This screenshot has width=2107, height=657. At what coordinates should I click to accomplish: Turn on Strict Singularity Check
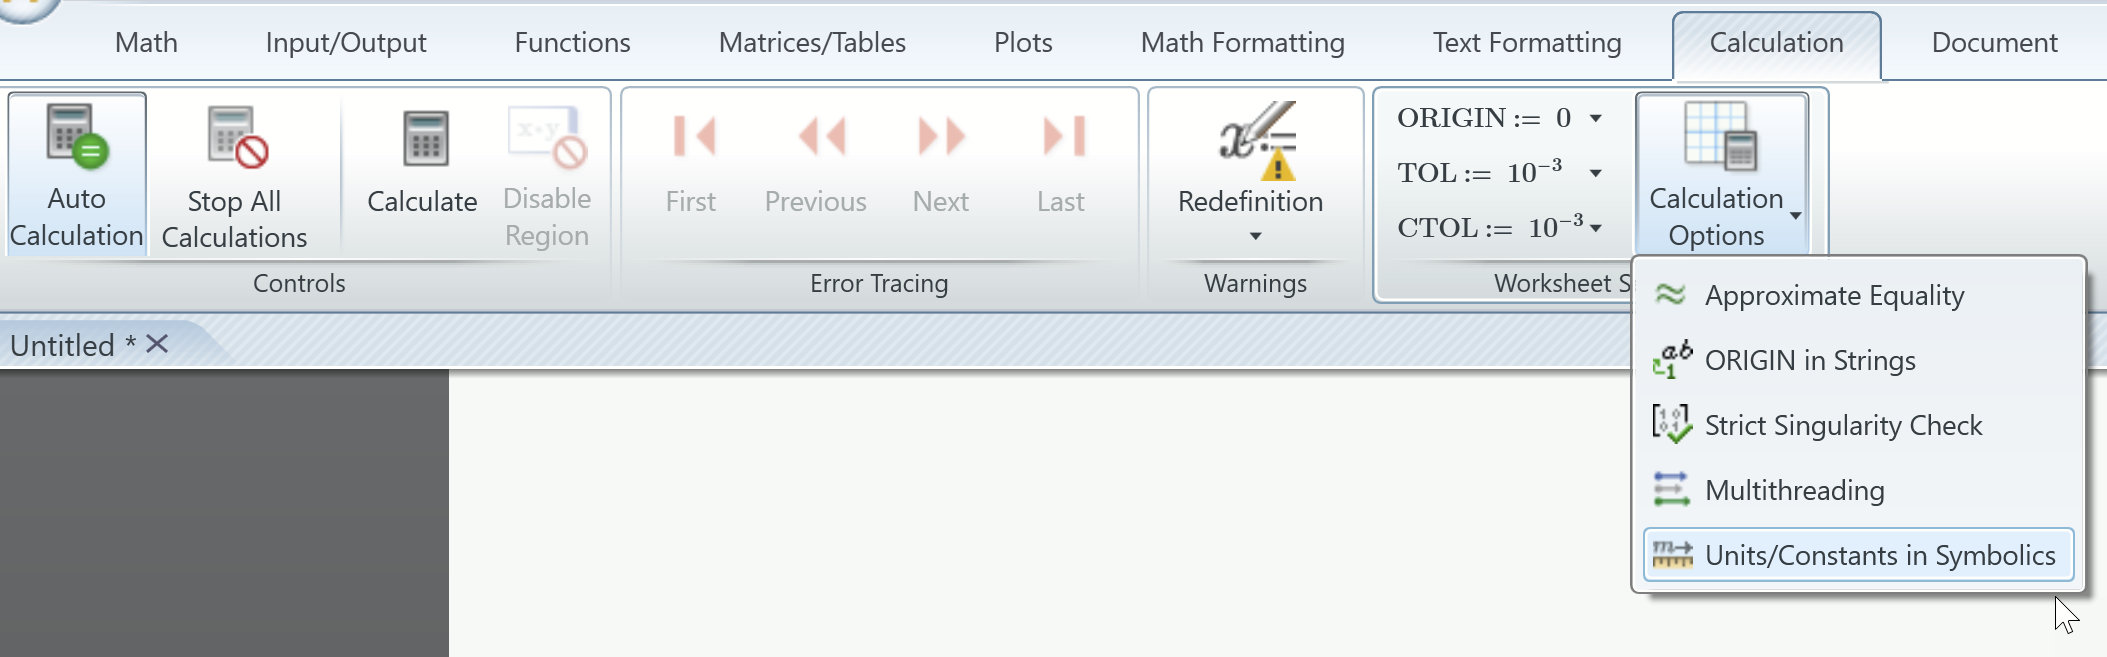[x=1842, y=425]
